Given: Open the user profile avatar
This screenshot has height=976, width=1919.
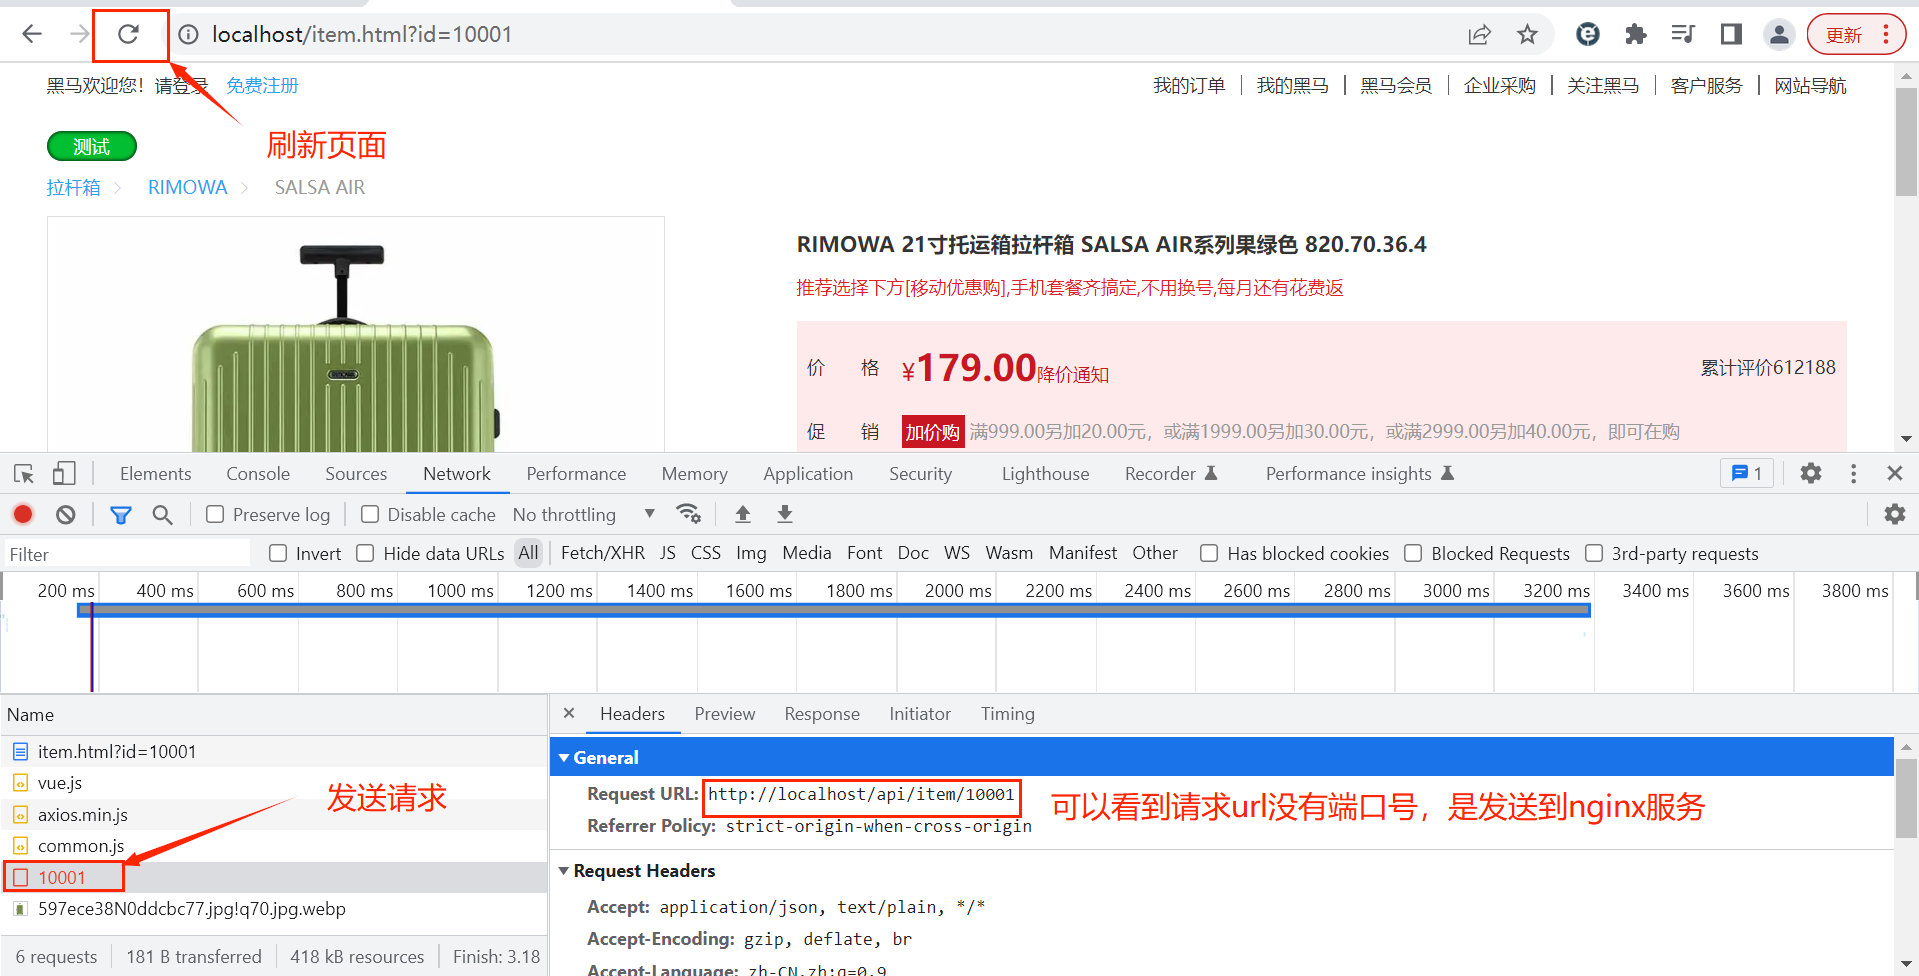Looking at the screenshot, I should [1779, 35].
